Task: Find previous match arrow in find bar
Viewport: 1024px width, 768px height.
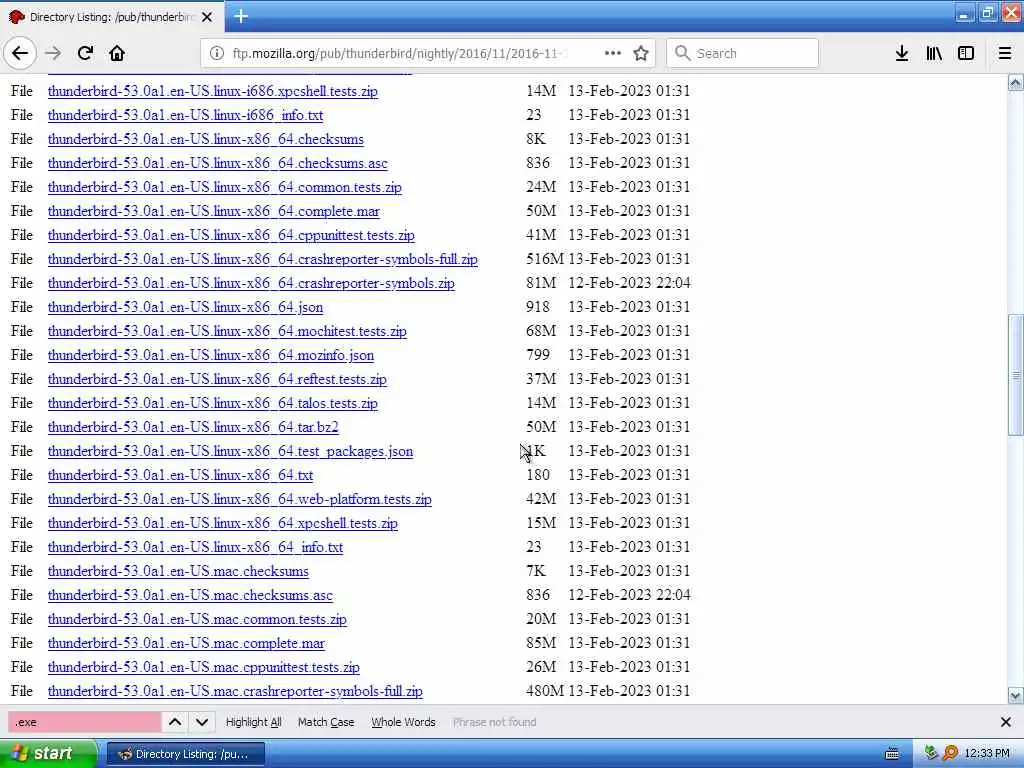Action: [x=175, y=722]
